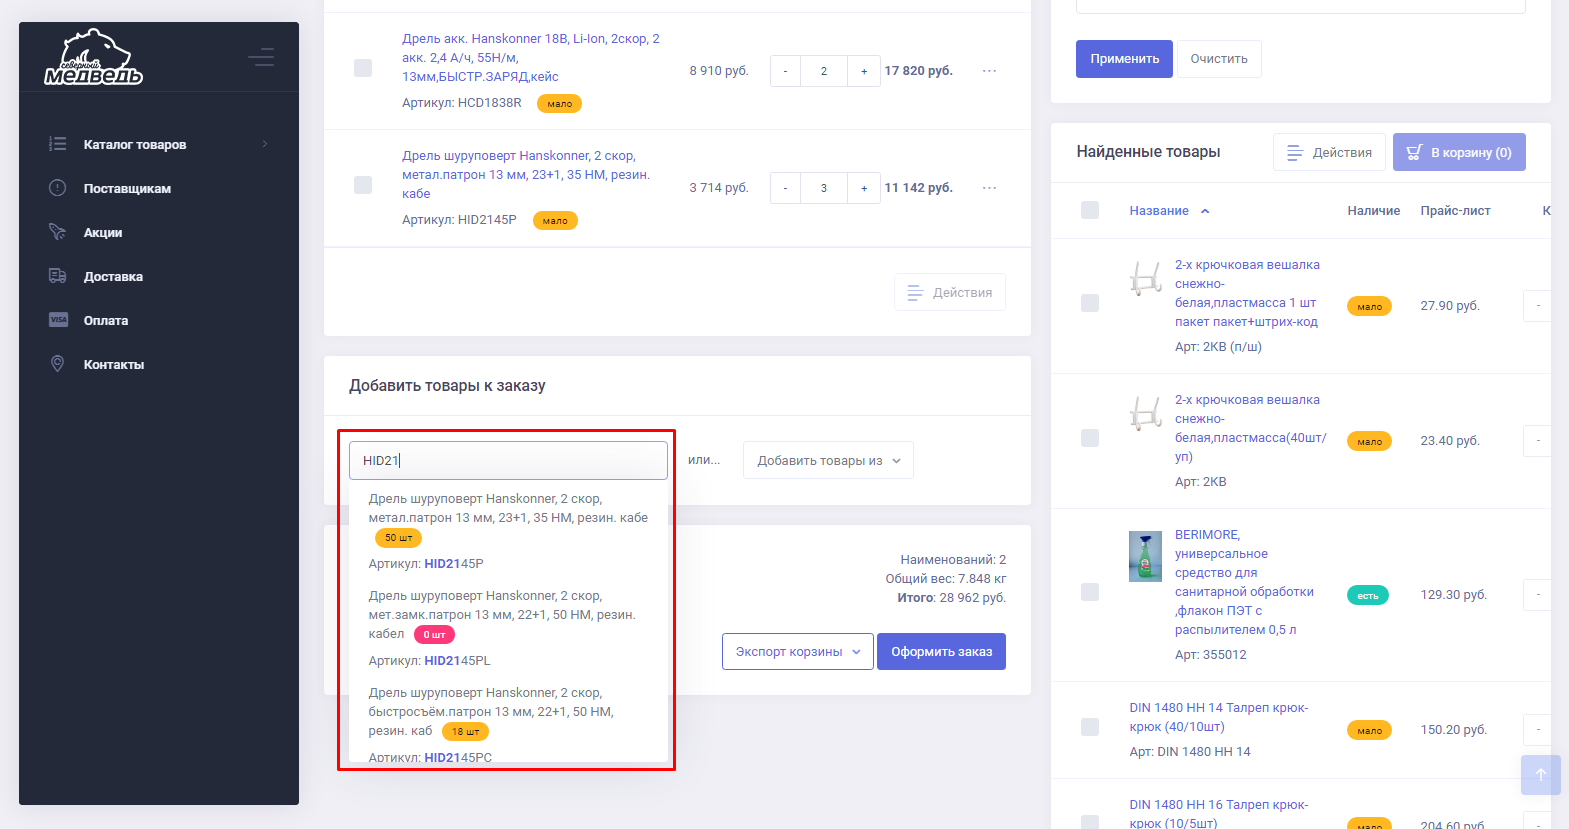Tick the checkbox for drill HID2145P in cart
This screenshot has width=1569, height=829.
(363, 185)
